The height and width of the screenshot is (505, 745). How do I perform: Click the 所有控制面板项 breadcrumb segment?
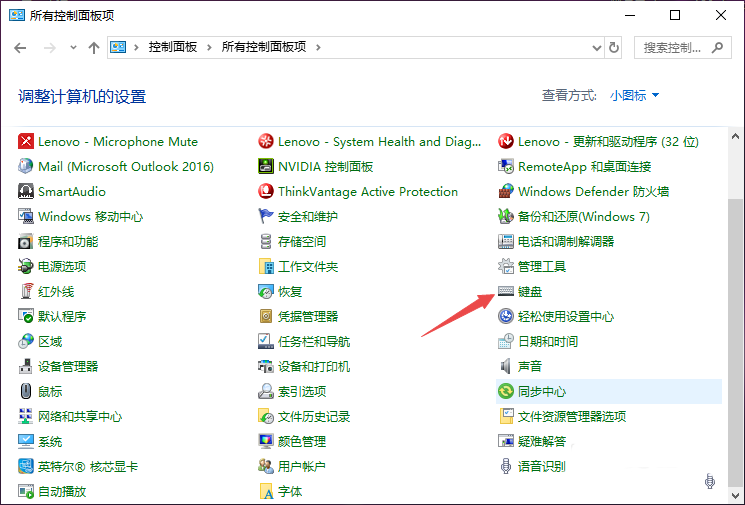(264, 47)
